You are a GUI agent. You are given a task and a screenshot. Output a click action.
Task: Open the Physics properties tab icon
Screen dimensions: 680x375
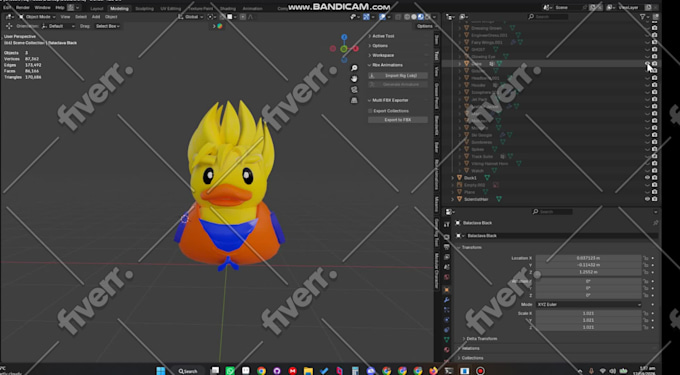[447, 320]
